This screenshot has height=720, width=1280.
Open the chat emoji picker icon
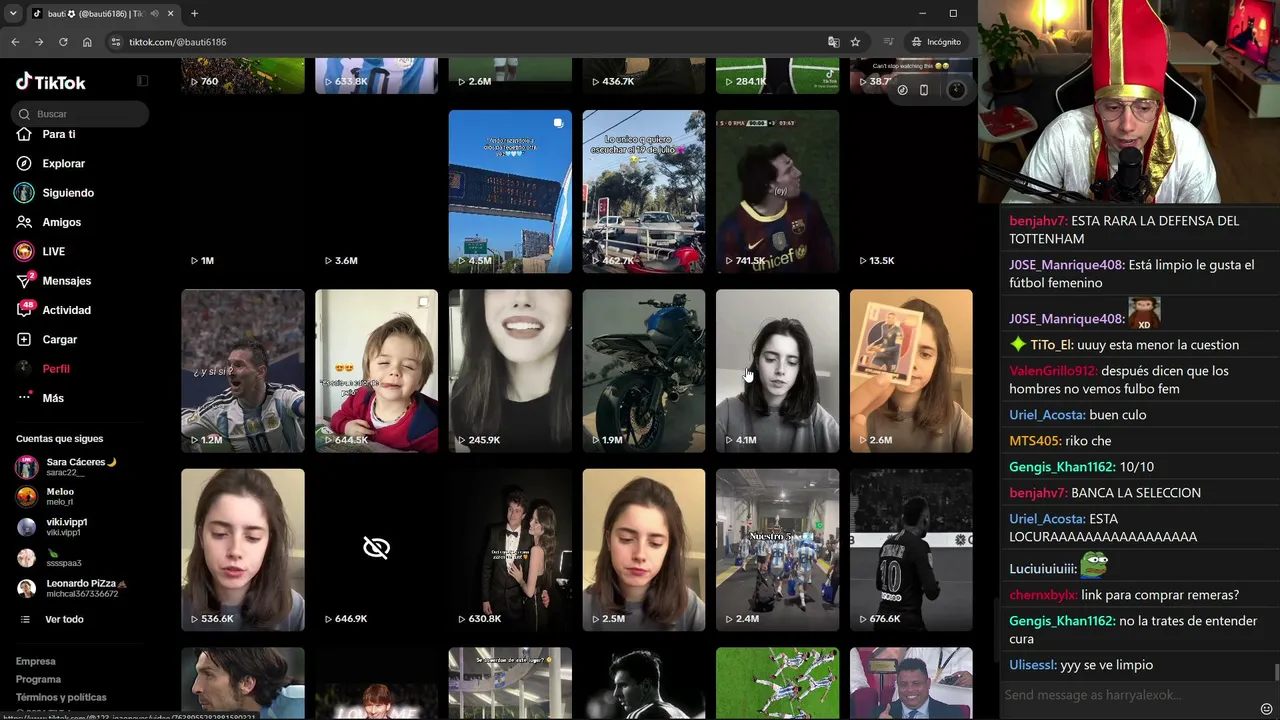pyautogui.click(x=1266, y=709)
